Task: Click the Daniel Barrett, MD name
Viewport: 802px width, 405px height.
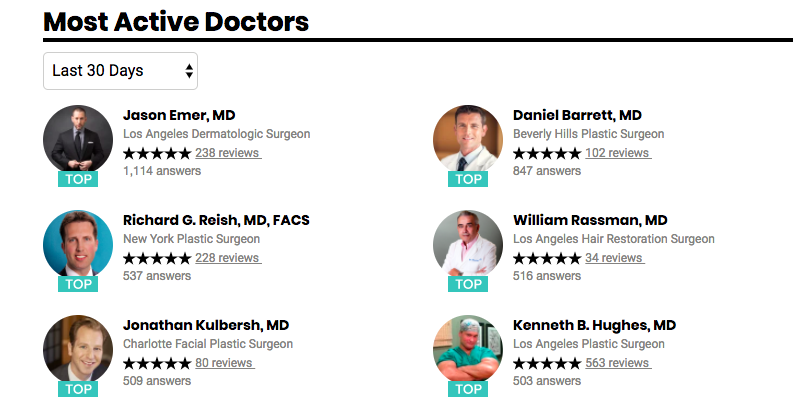Action: pyautogui.click(x=577, y=115)
